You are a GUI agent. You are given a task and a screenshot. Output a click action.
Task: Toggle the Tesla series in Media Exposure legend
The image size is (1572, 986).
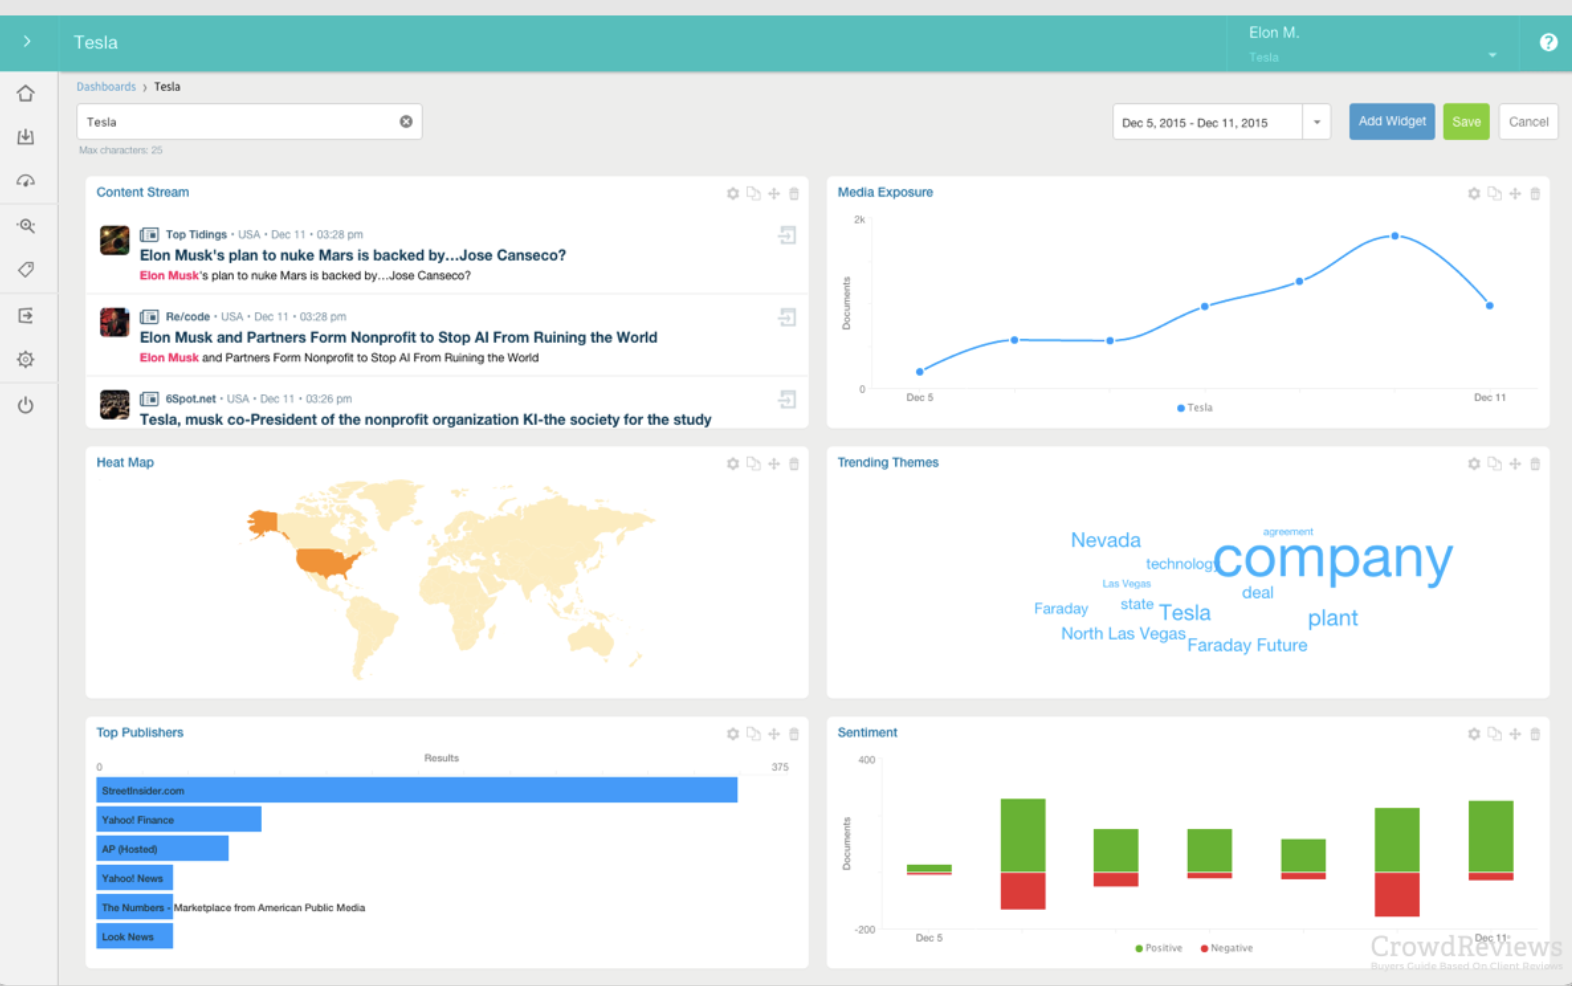[x=1195, y=408]
